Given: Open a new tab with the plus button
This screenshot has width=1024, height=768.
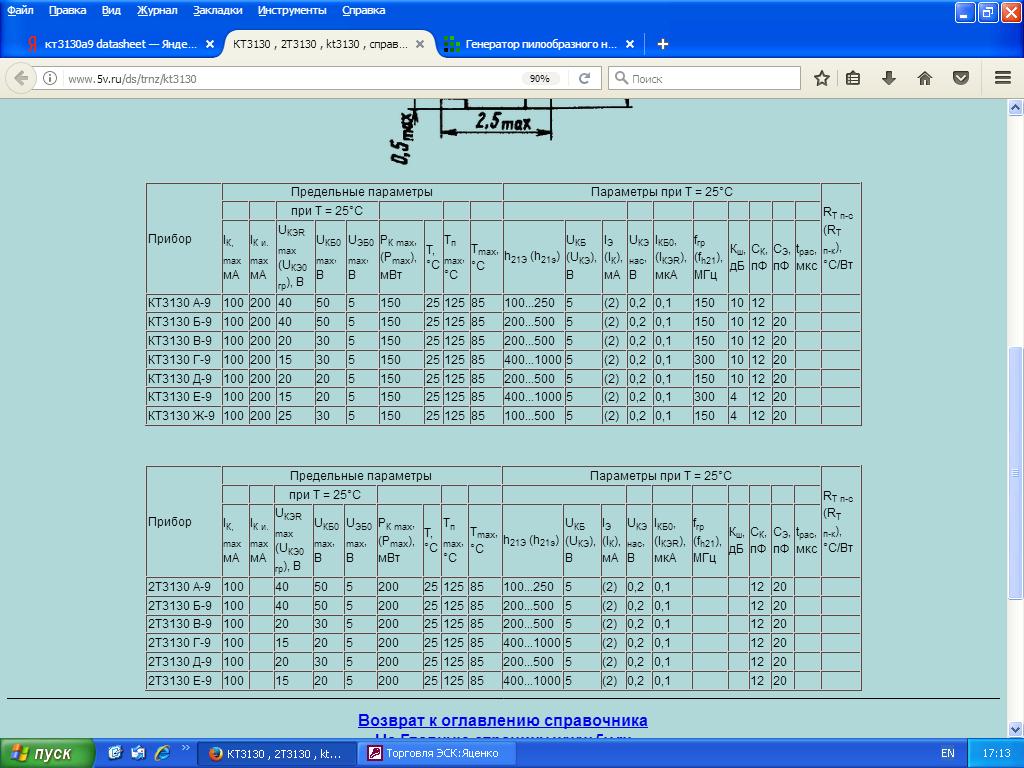Looking at the screenshot, I should pyautogui.click(x=662, y=44).
